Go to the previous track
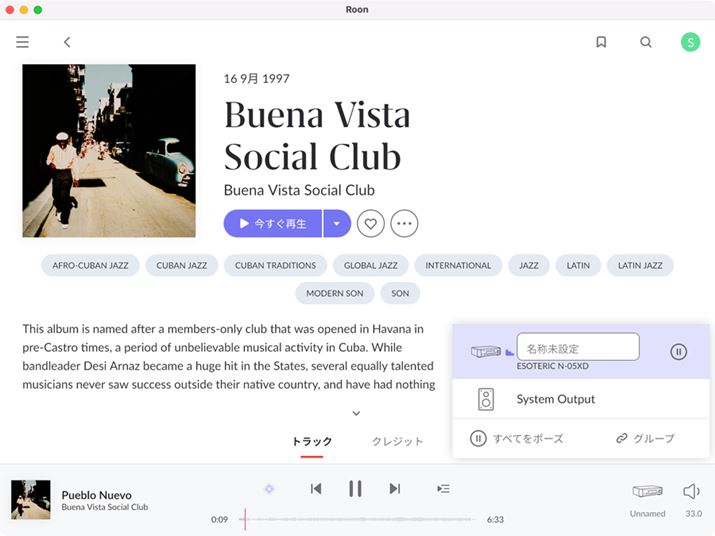The height and width of the screenshot is (536, 715). pyautogui.click(x=316, y=488)
